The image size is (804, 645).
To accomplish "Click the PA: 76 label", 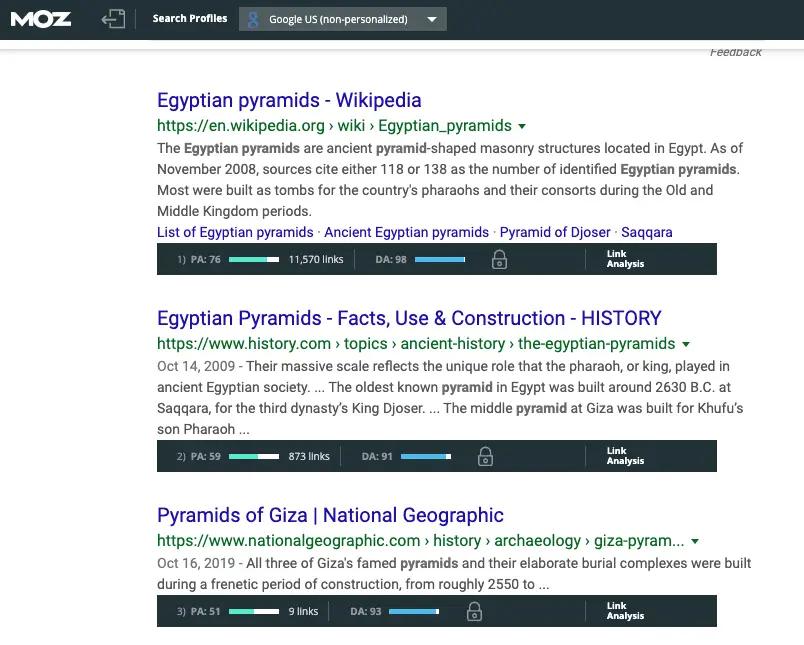I will 206,259.
